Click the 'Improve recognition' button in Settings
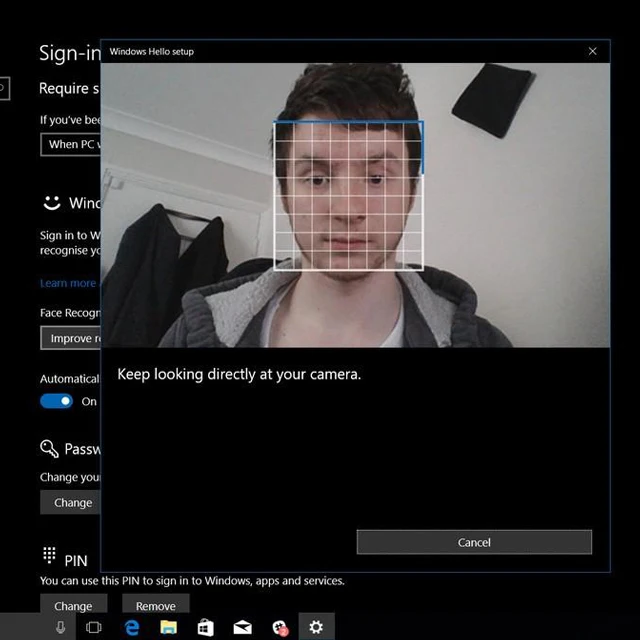Image resolution: width=640 pixels, height=640 pixels. tap(71, 338)
